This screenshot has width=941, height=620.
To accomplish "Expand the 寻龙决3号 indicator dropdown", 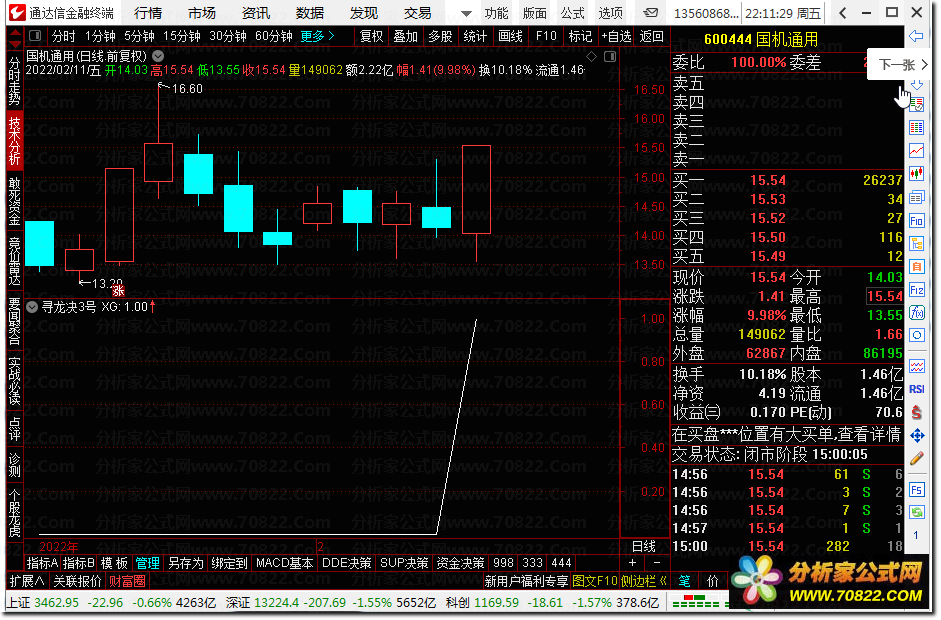I will click(x=32, y=307).
